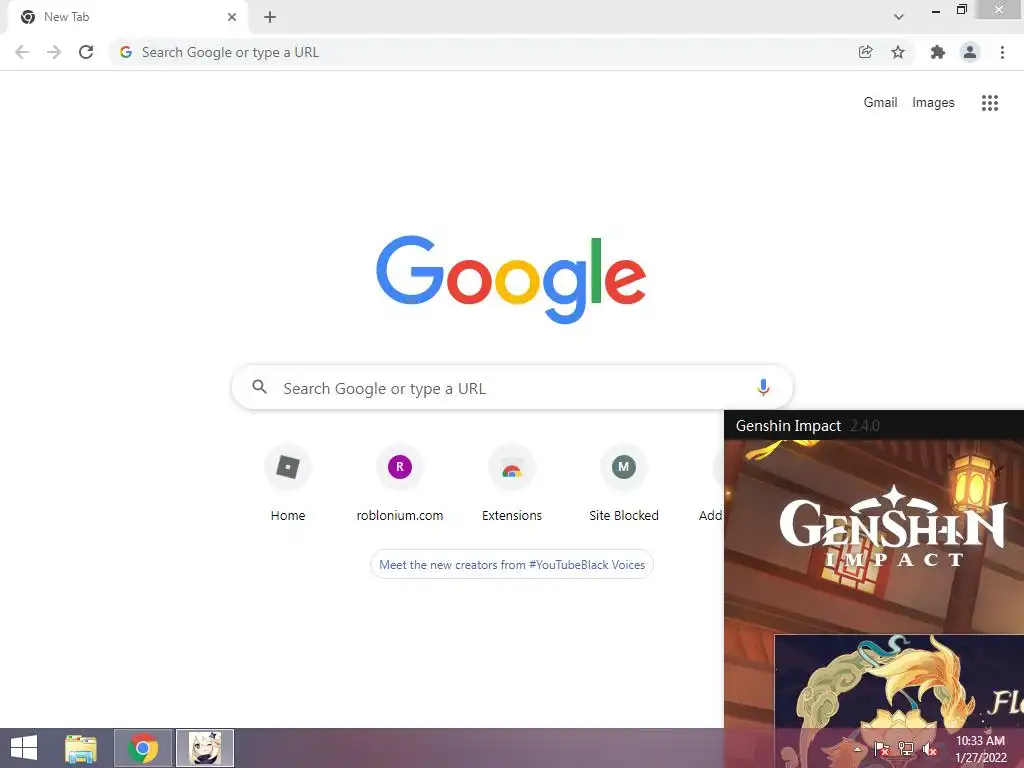1024x768 pixels.
Task: Open File Explorer from the taskbar
Action: pyautogui.click(x=81, y=748)
